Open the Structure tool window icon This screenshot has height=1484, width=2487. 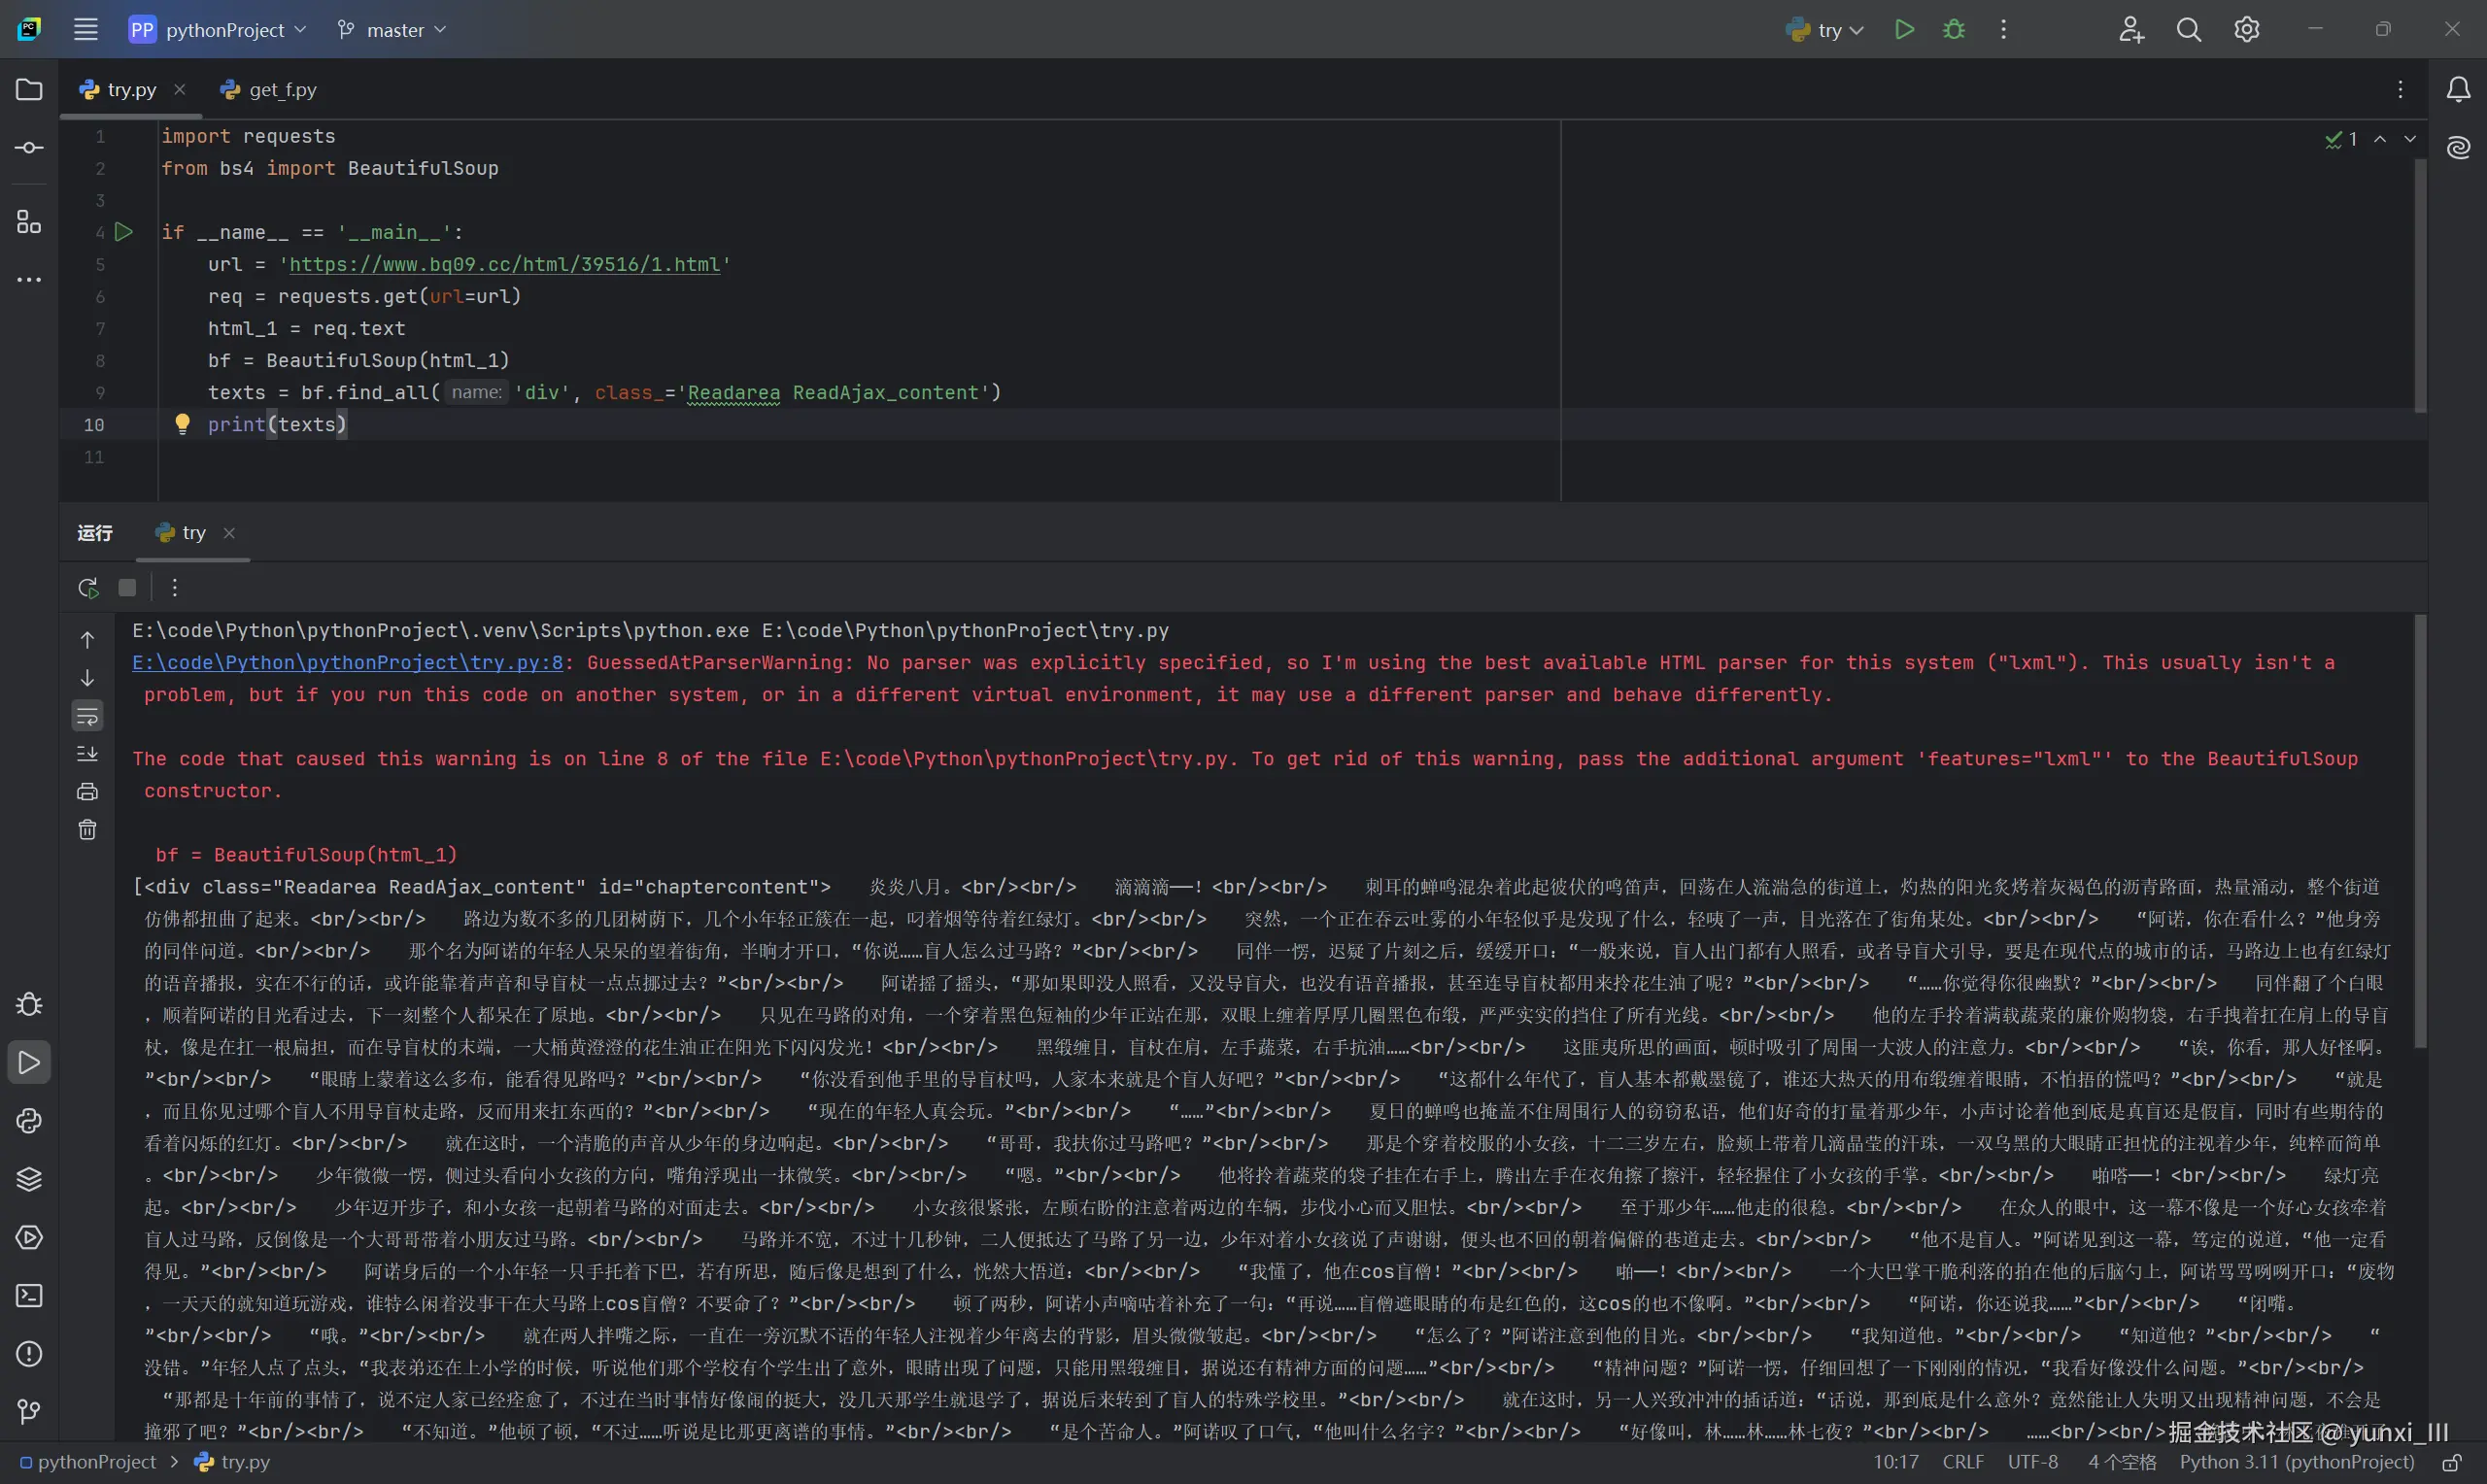[x=29, y=222]
